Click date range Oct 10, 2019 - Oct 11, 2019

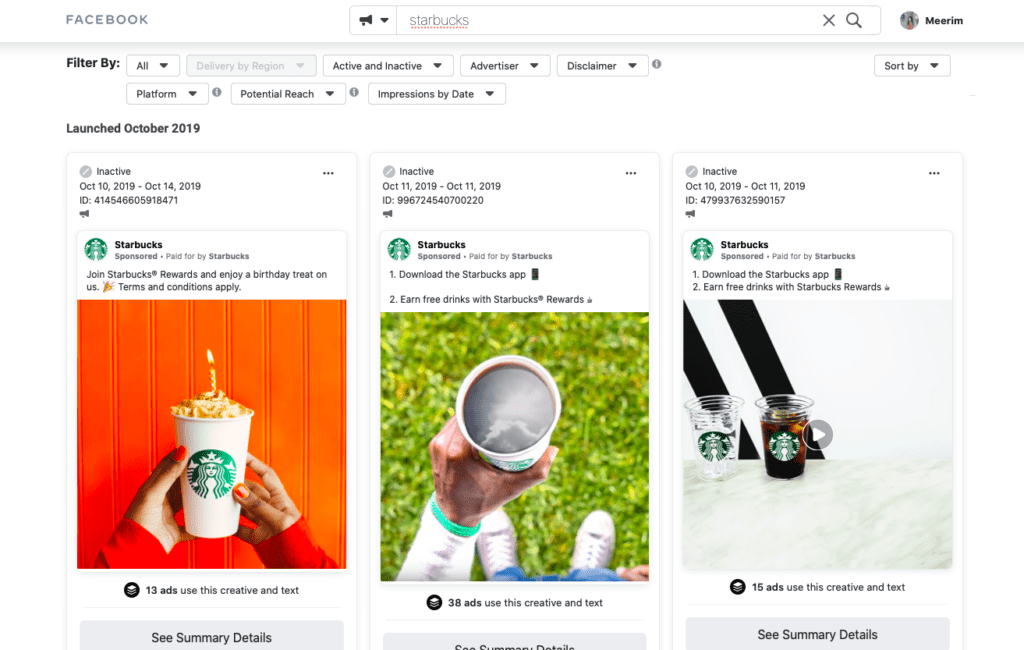pyautogui.click(x=745, y=186)
